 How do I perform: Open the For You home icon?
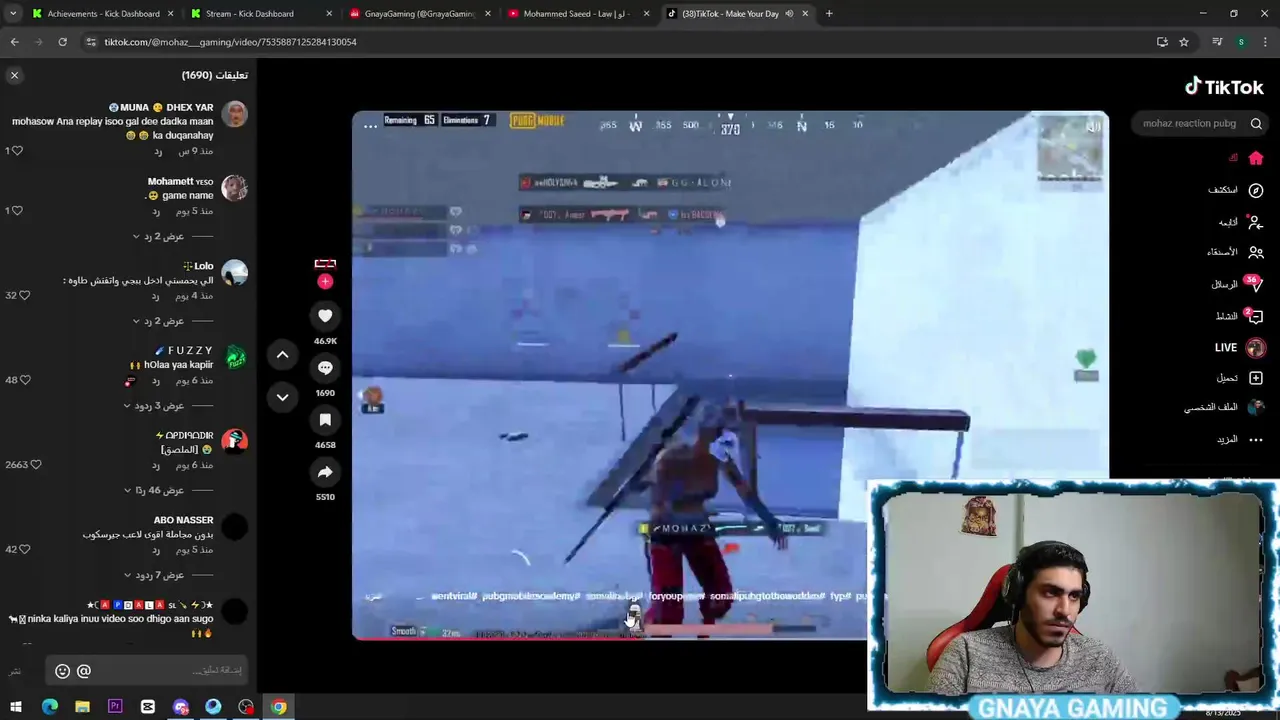coord(1256,158)
